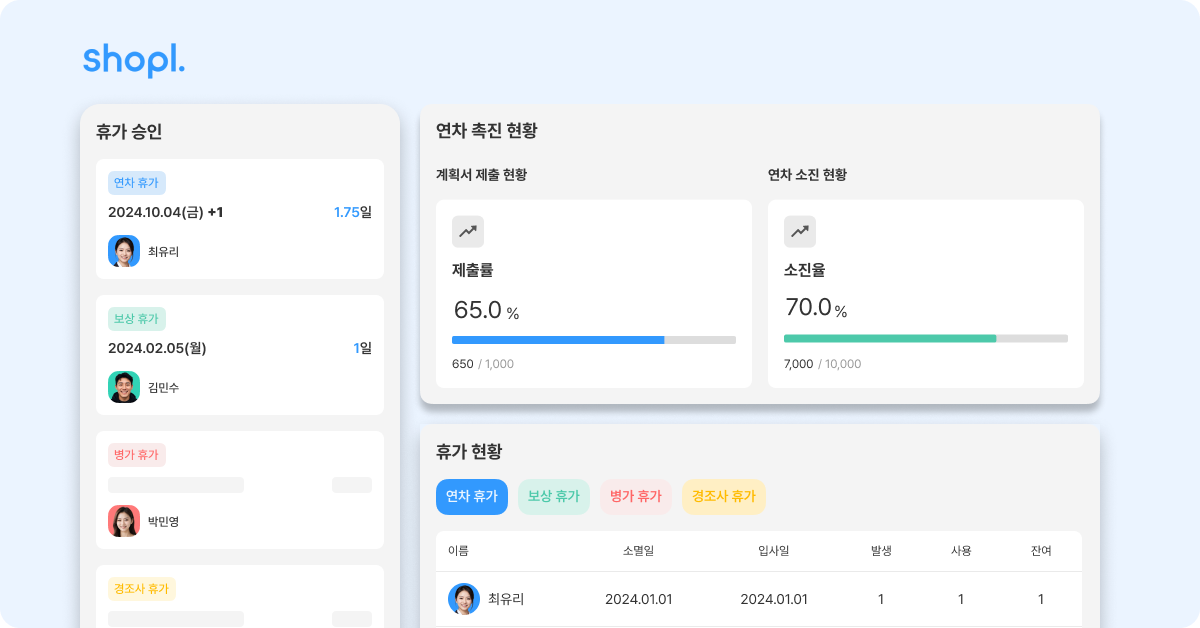The image size is (1200, 628).
Task: Click the 발생 column header
Action: tap(881, 551)
